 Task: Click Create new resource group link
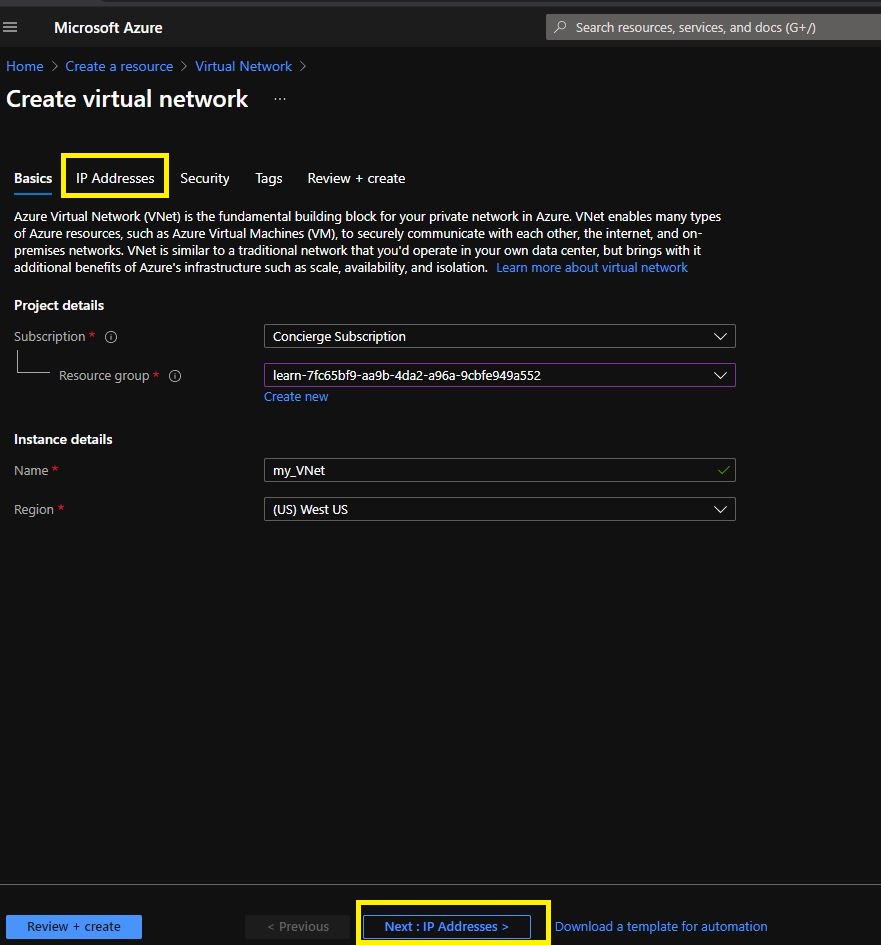tap(296, 397)
